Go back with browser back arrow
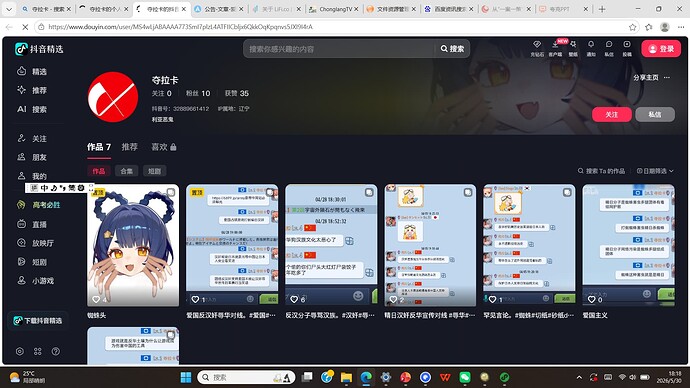The width and height of the screenshot is (690, 388). (9, 27)
